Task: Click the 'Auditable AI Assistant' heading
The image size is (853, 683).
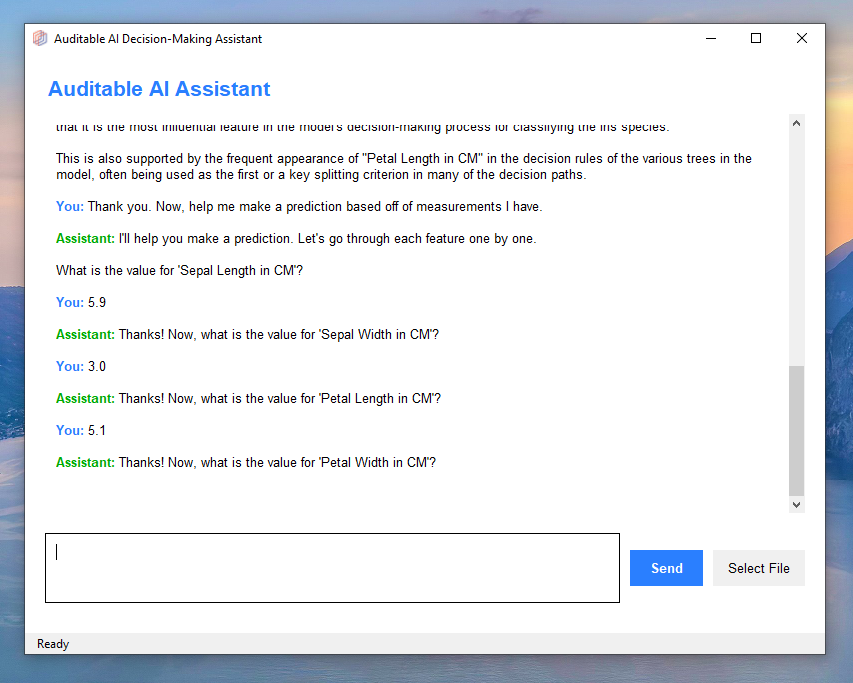Action: pyautogui.click(x=159, y=89)
